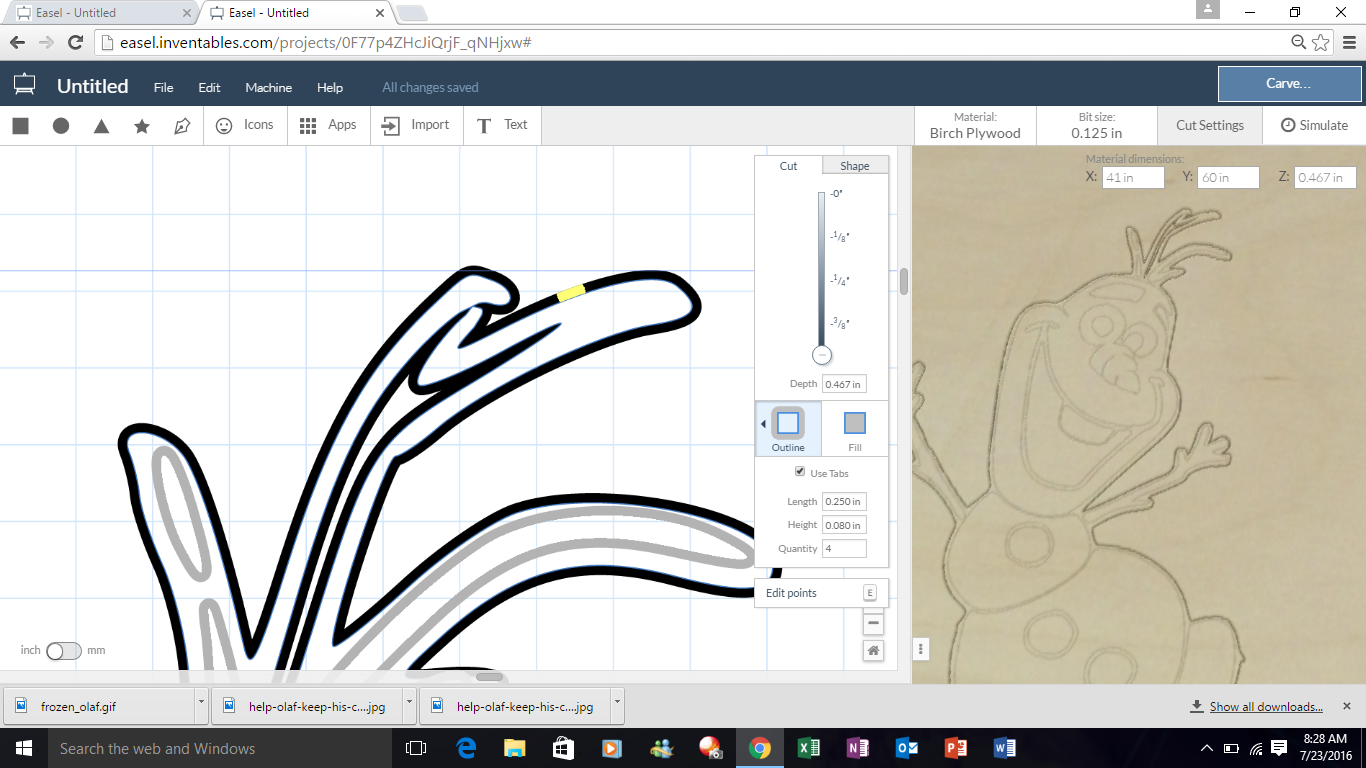Image resolution: width=1366 pixels, height=768 pixels.
Task: Open the Bit size selector
Action: pyautogui.click(x=1096, y=125)
